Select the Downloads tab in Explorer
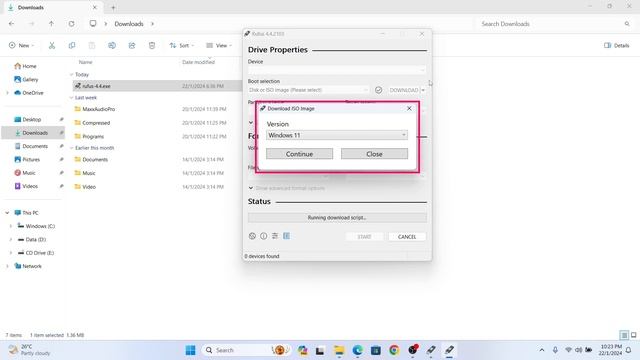Screen dimensions: 640x360 click(53, 7)
